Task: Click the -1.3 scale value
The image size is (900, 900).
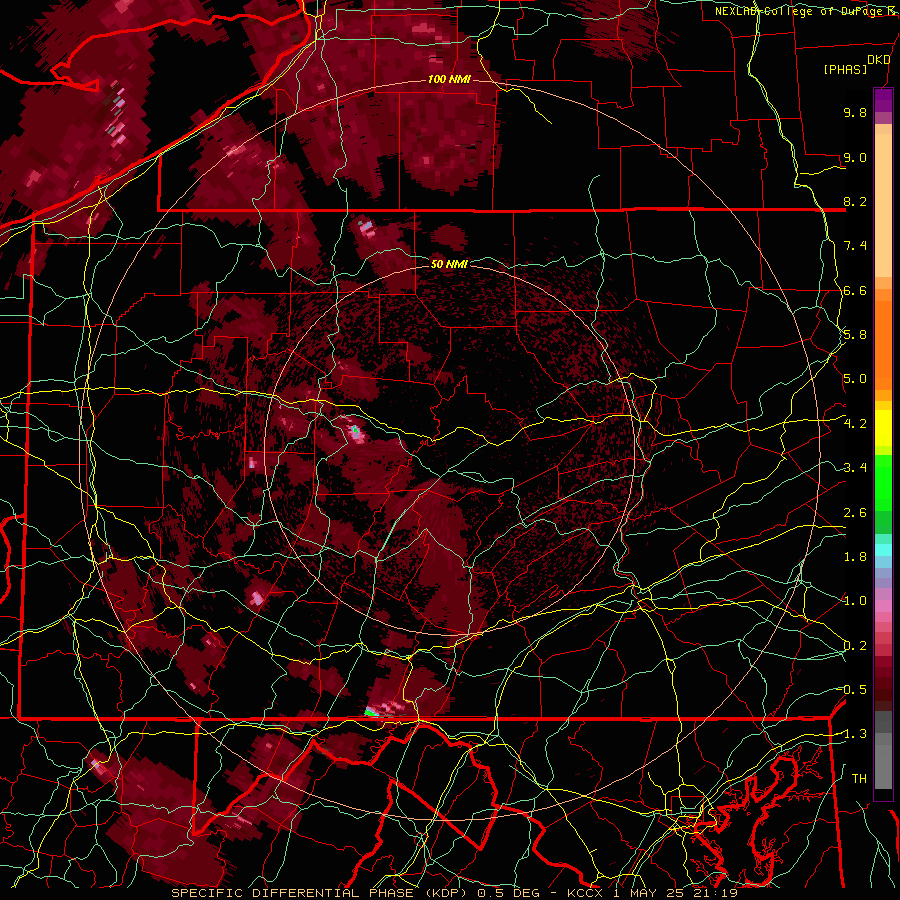Action: coord(853,734)
